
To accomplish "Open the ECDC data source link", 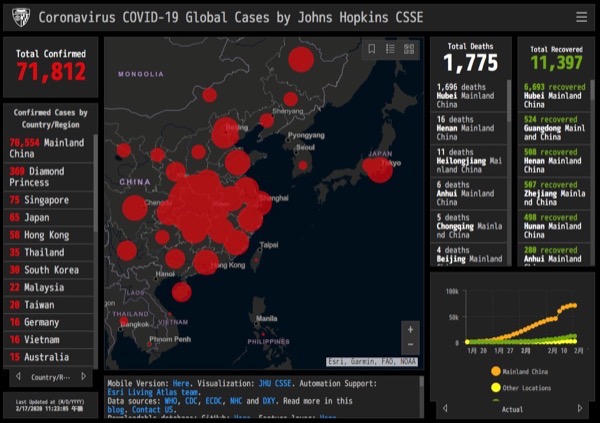I will 214,401.
